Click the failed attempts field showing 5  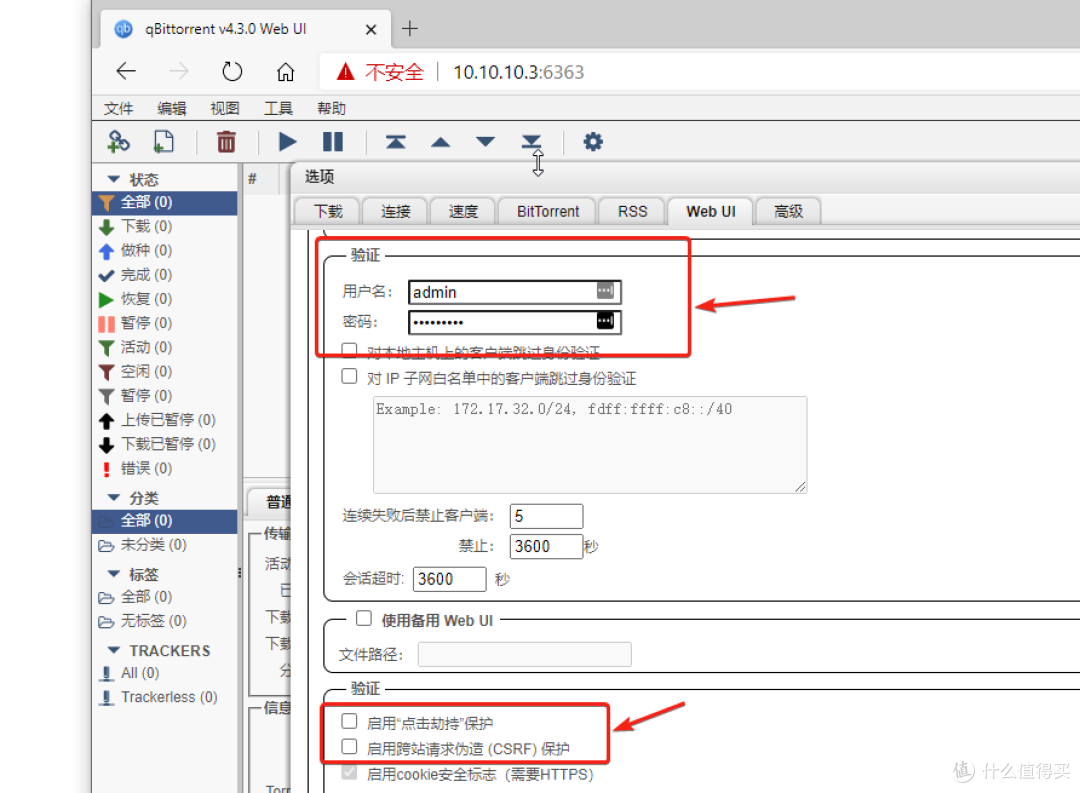[x=546, y=516]
